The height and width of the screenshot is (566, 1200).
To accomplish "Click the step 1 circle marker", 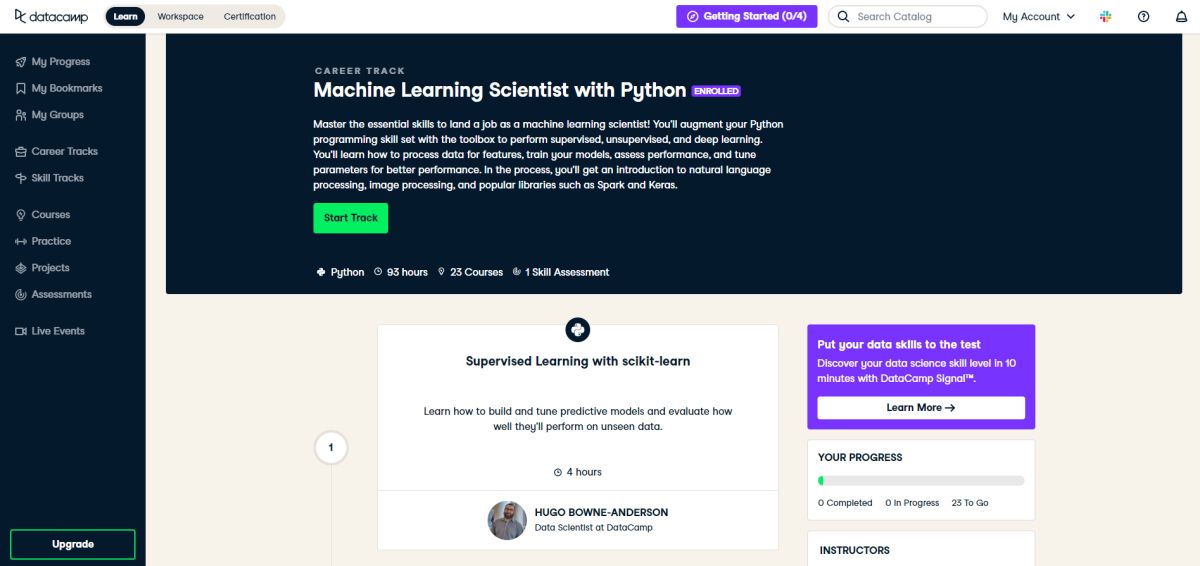I will coord(331,447).
